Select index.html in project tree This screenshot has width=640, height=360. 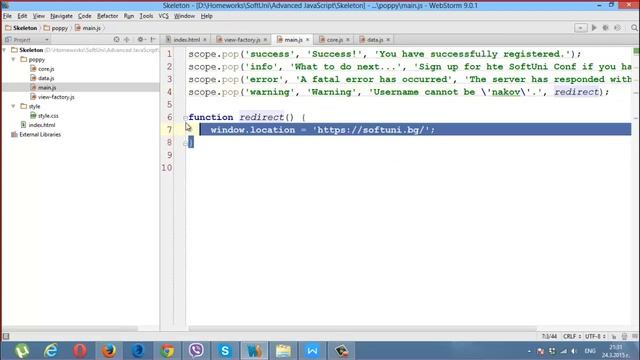[x=38, y=125]
